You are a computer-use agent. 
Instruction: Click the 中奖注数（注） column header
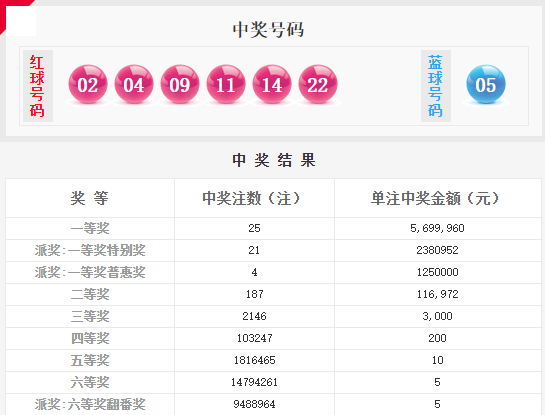pos(251,198)
